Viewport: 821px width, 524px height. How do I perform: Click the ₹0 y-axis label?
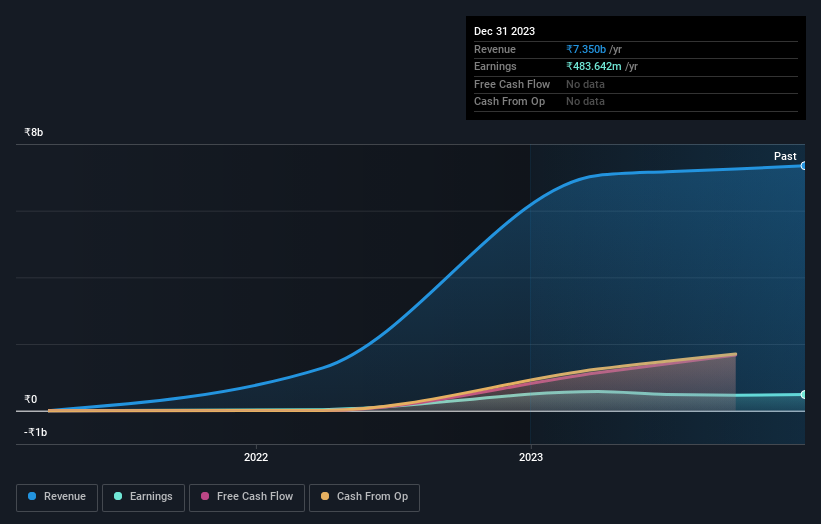coord(31,399)
